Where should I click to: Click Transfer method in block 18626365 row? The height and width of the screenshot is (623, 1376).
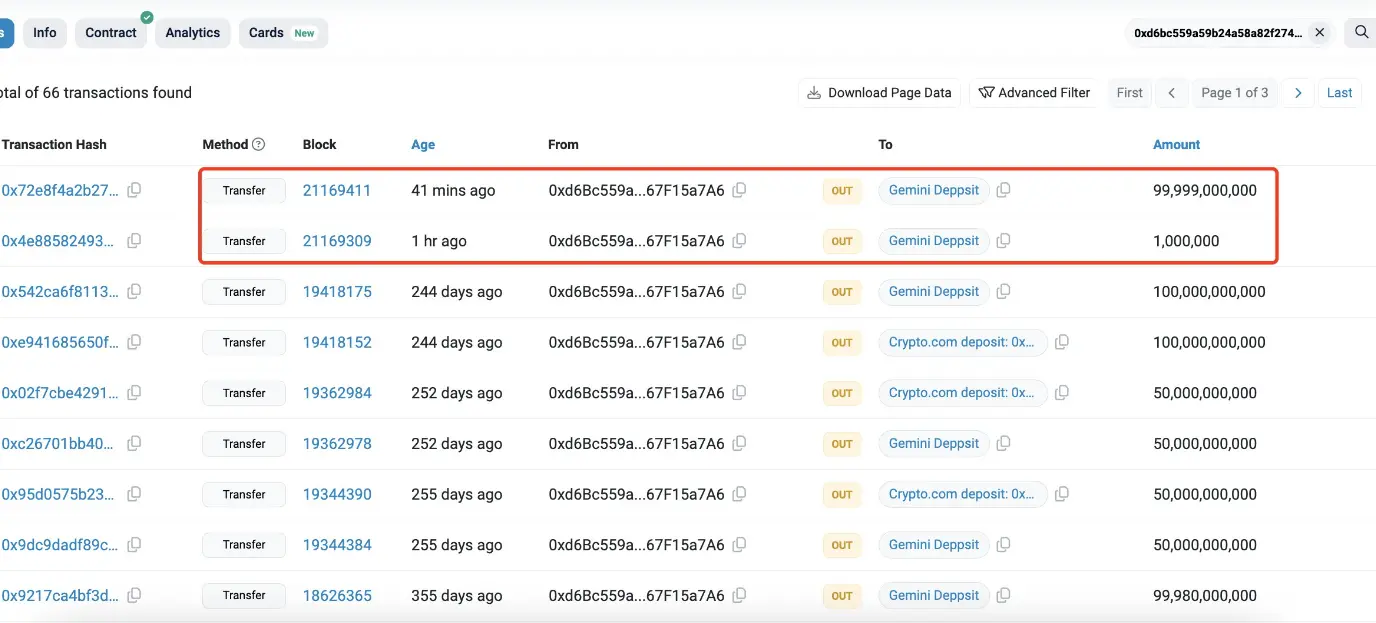click(x=244, y=595)
